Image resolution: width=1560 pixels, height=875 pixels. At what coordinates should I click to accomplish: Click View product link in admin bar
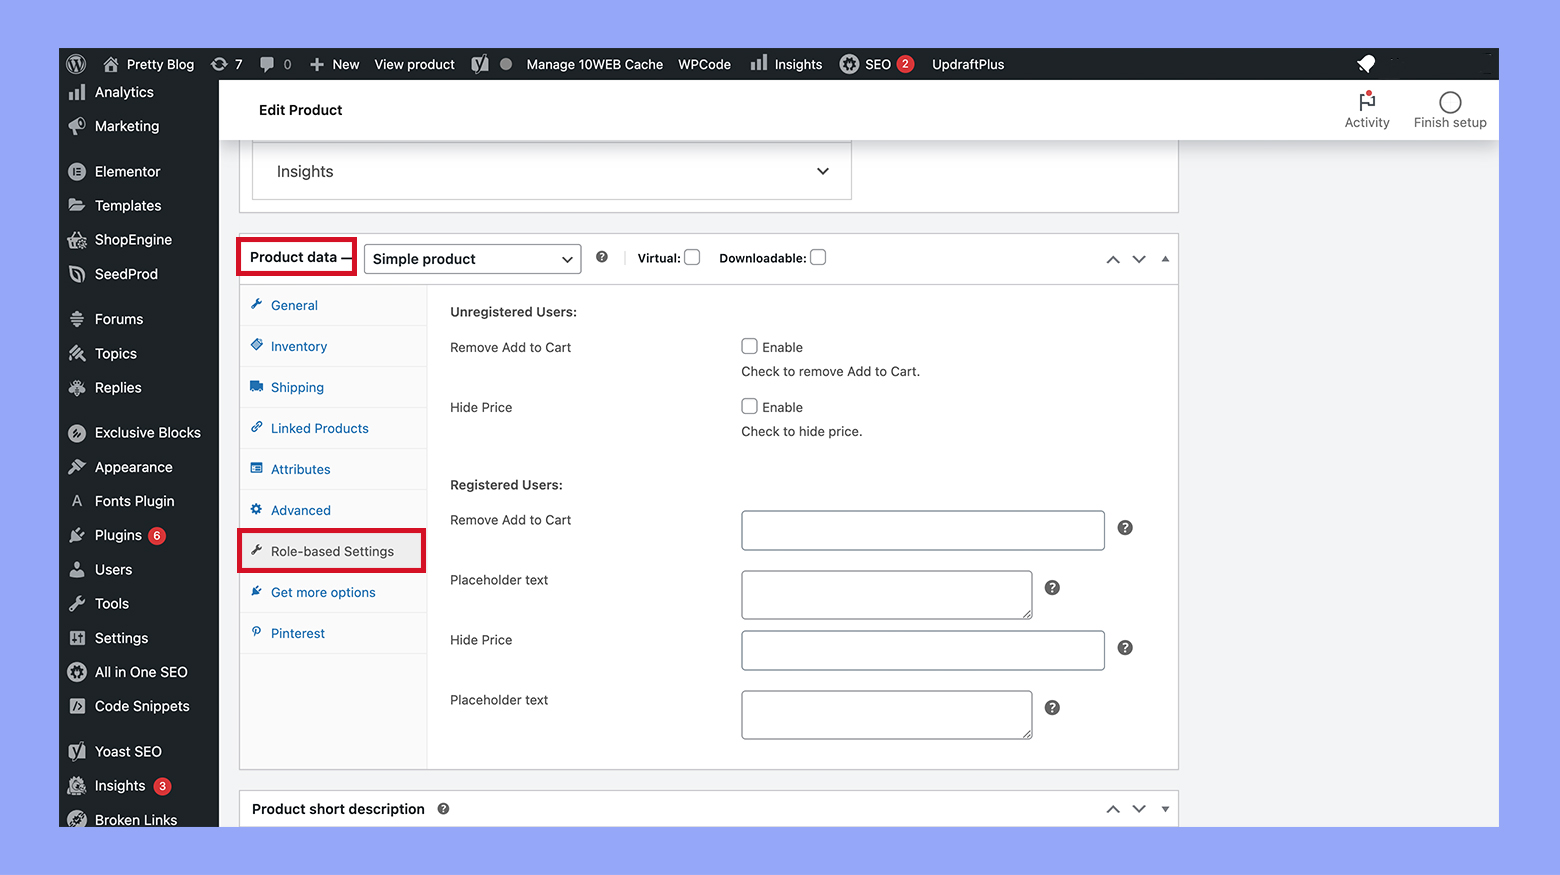[414, 64]
